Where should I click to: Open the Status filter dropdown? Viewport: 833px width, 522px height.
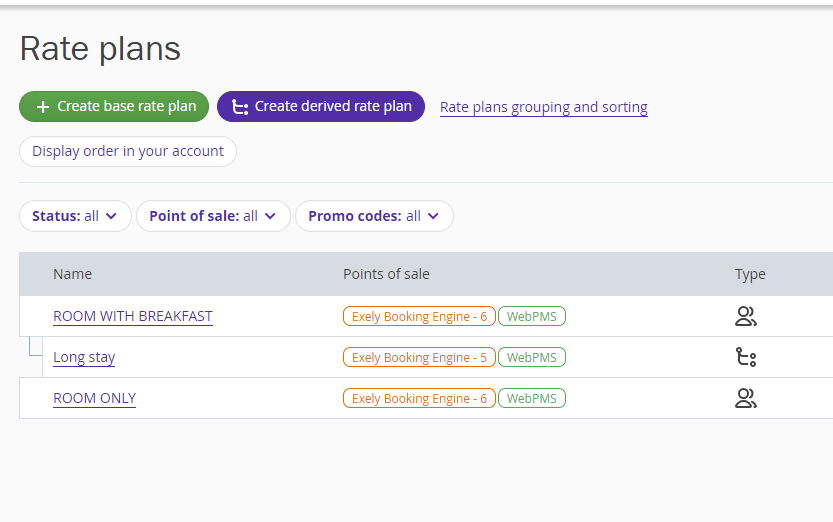coord(75,216)
